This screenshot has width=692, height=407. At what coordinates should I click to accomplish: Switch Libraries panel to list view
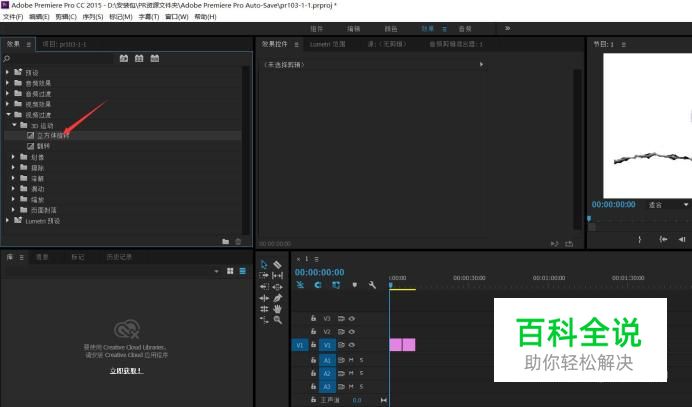click(243, 271)
